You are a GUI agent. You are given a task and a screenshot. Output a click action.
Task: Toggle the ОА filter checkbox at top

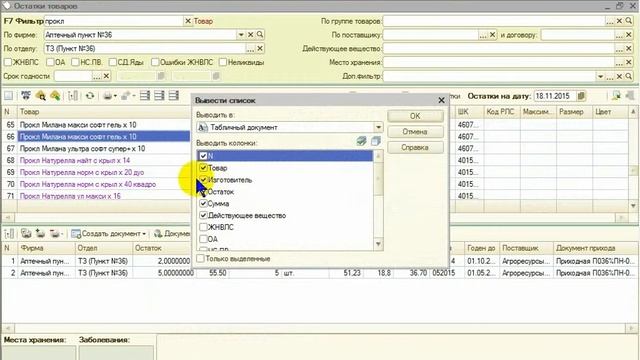pos(50,62)
